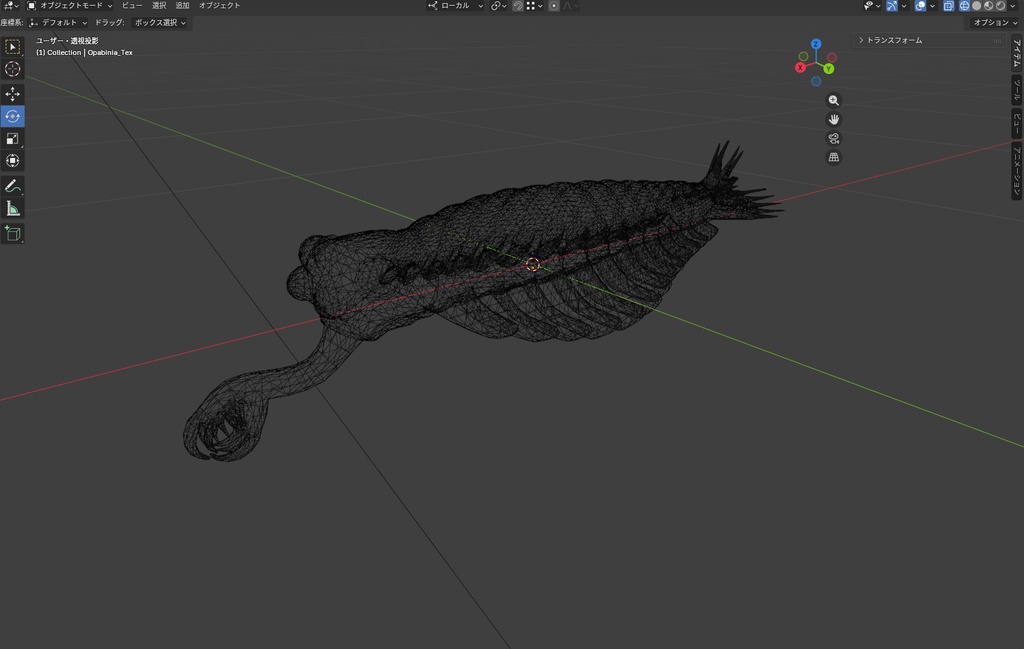Open the オブジェクトモード mode dropdown
The width and height of the screenshot is (1024, 649).
pos(69,5)
